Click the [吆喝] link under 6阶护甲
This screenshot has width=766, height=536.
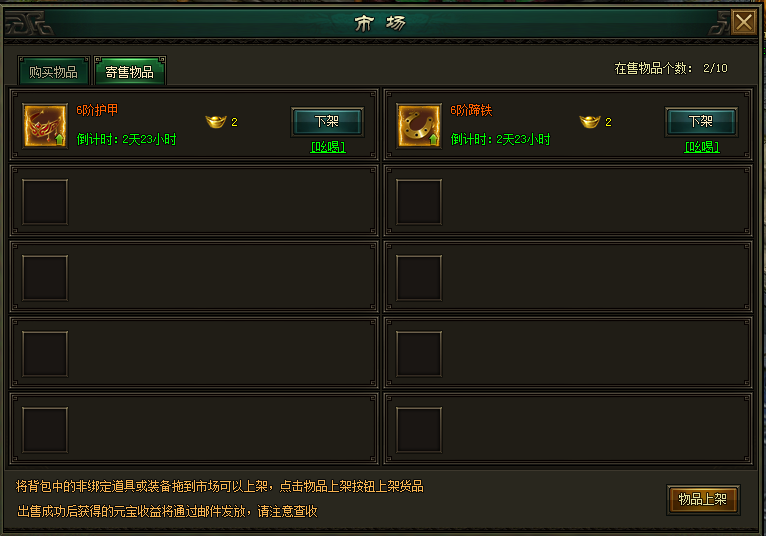point(328,147)
